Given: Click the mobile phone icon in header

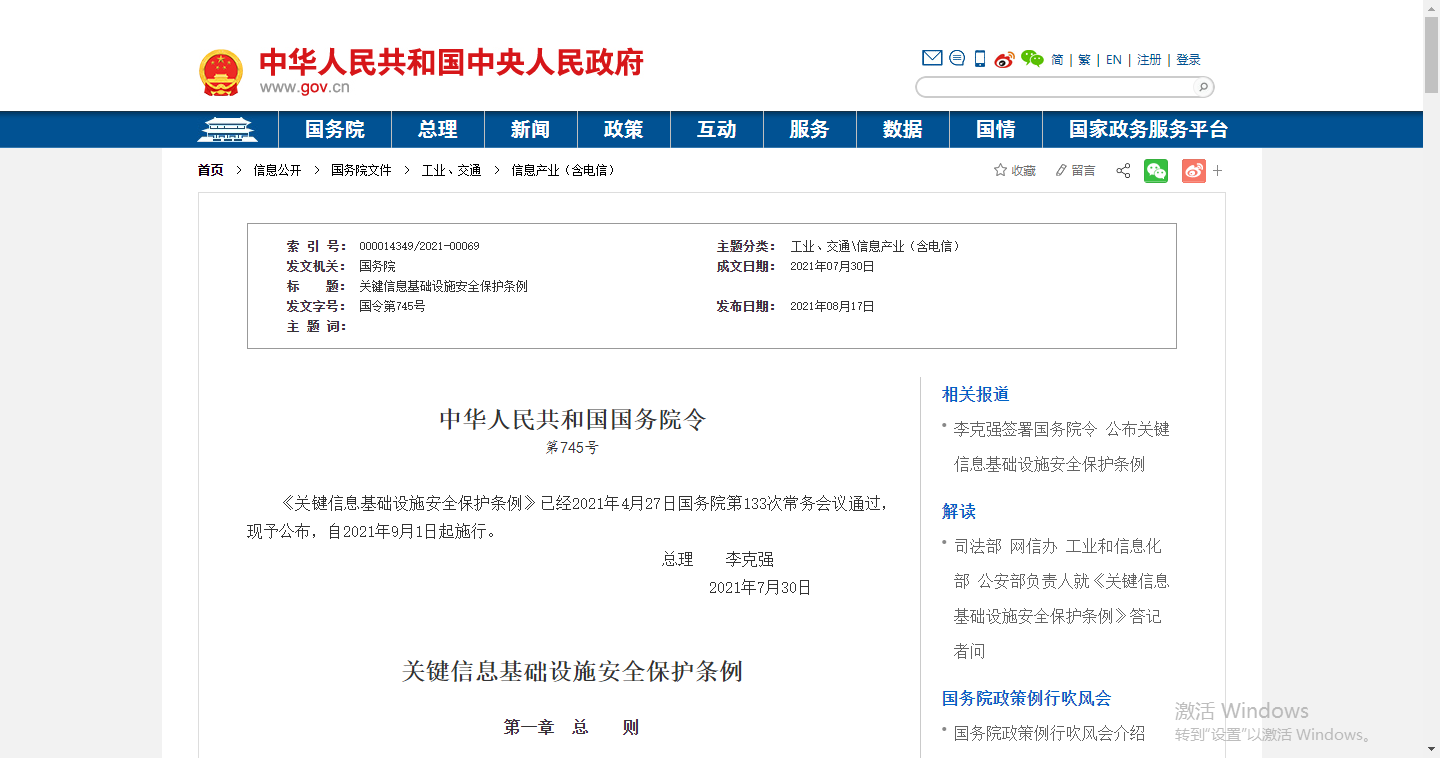Looking at the screenshot, I should coord(980,58).
